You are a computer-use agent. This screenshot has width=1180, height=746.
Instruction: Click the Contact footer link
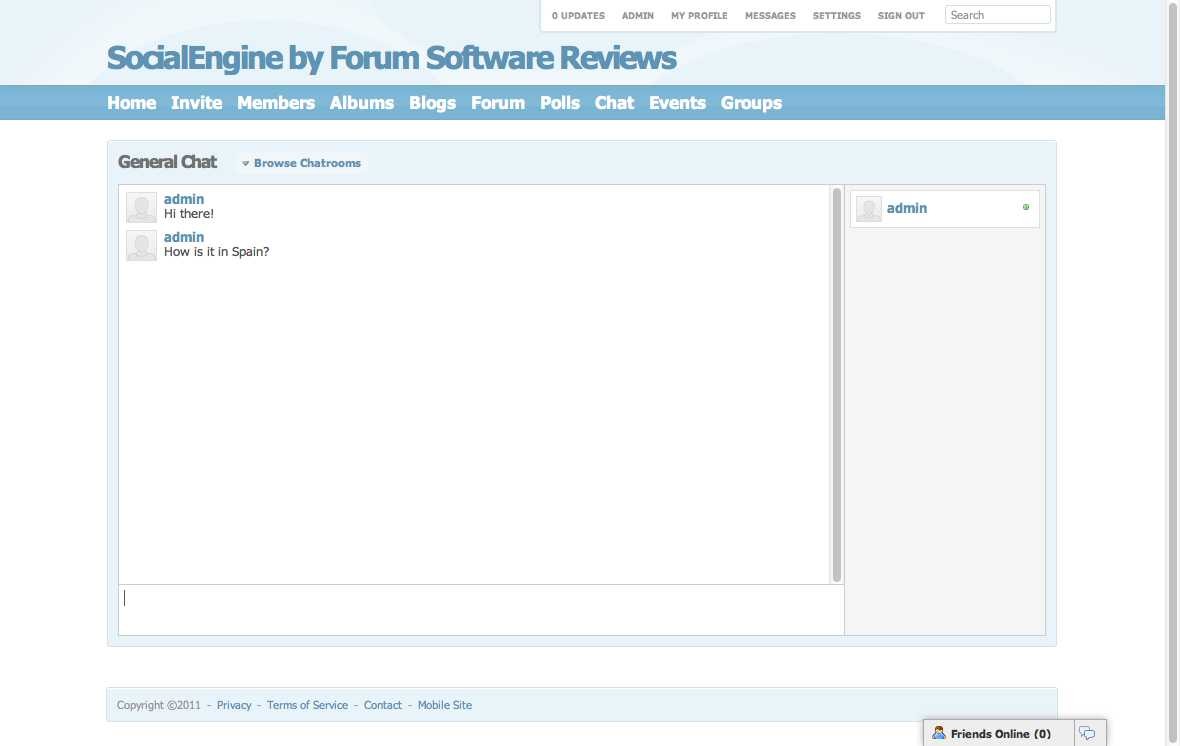[382, 705]
